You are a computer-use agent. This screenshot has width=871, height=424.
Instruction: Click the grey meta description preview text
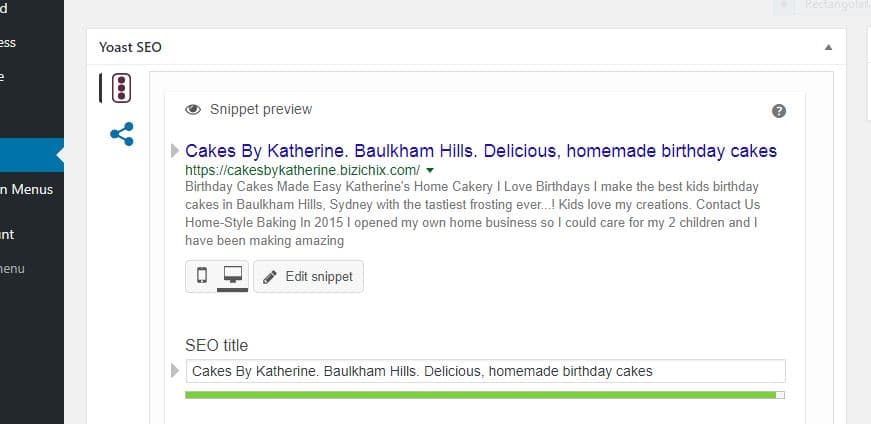click(x=473, y=213)
